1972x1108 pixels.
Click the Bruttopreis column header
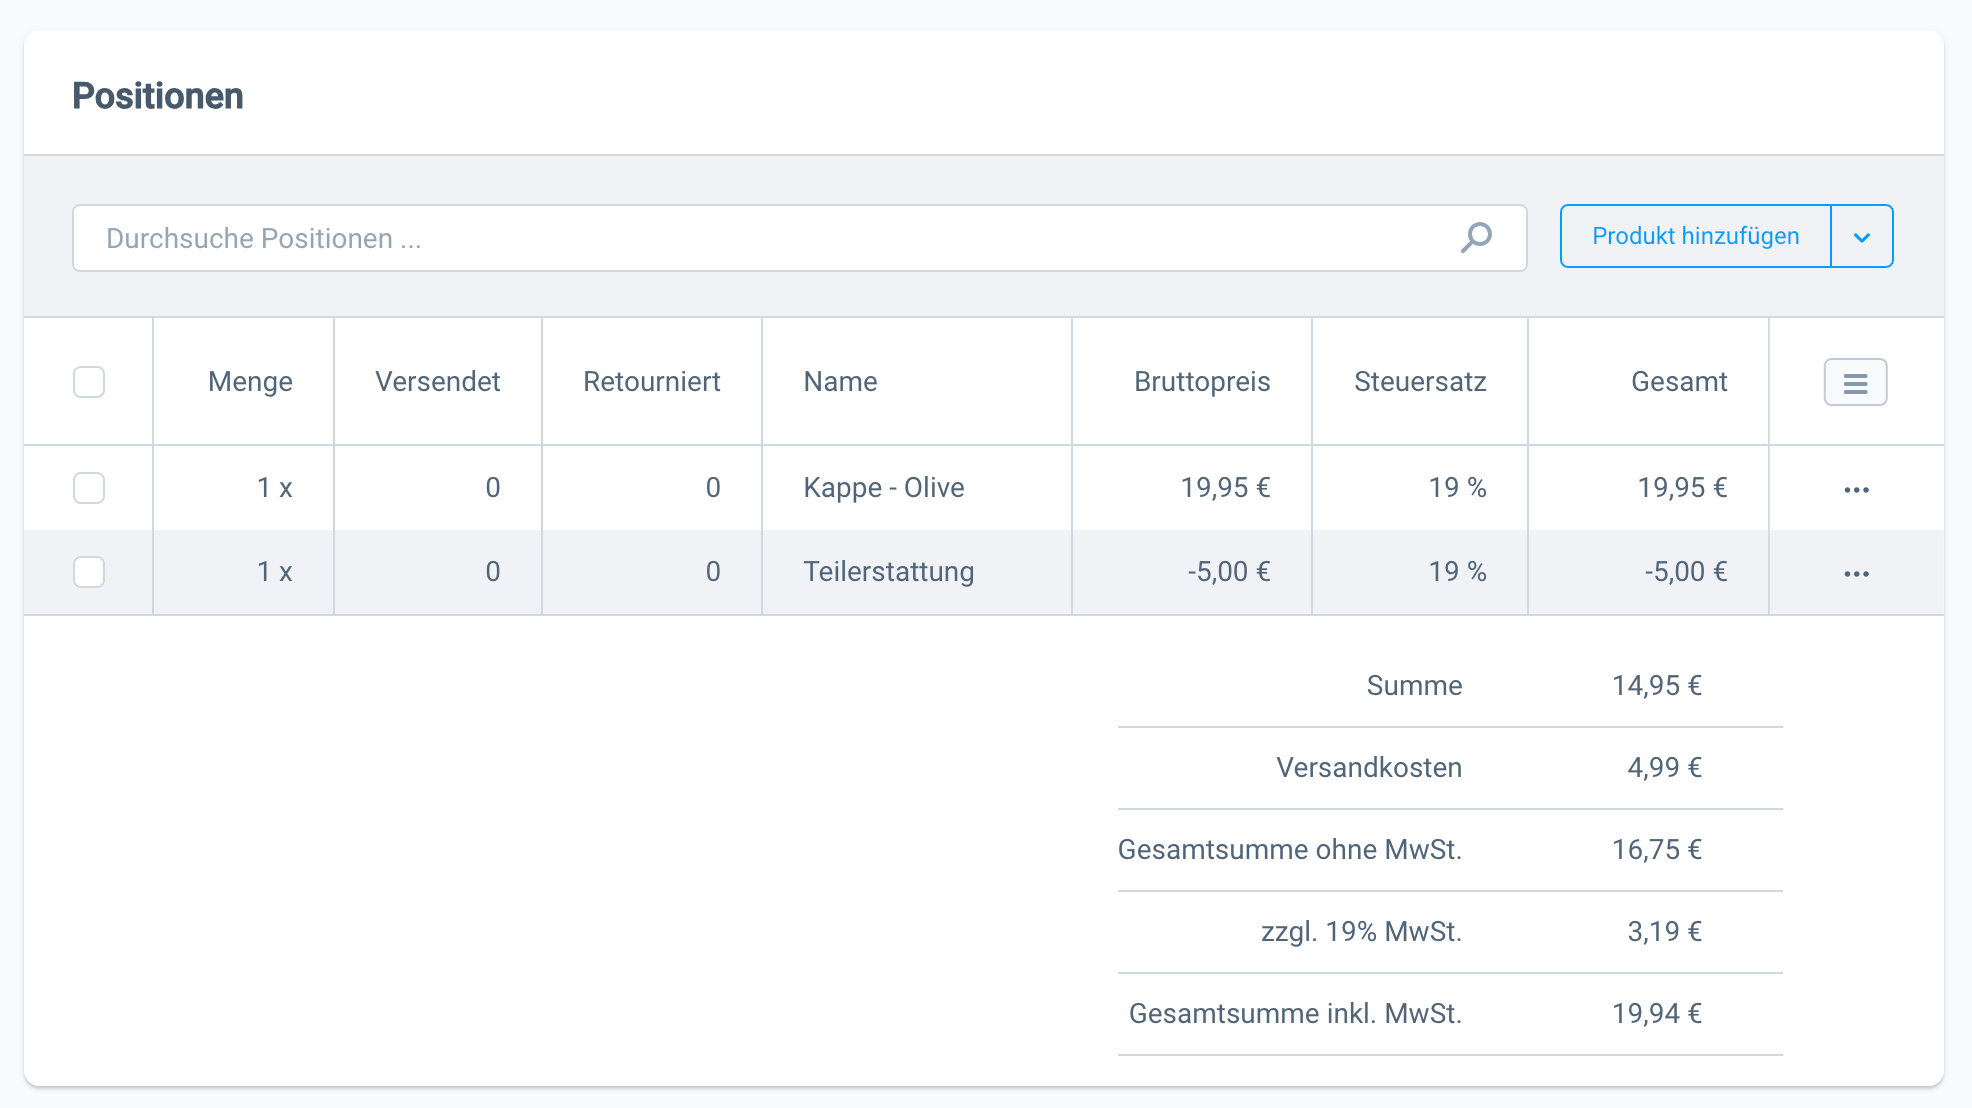pyautogui.click(x=1201, y=382)
